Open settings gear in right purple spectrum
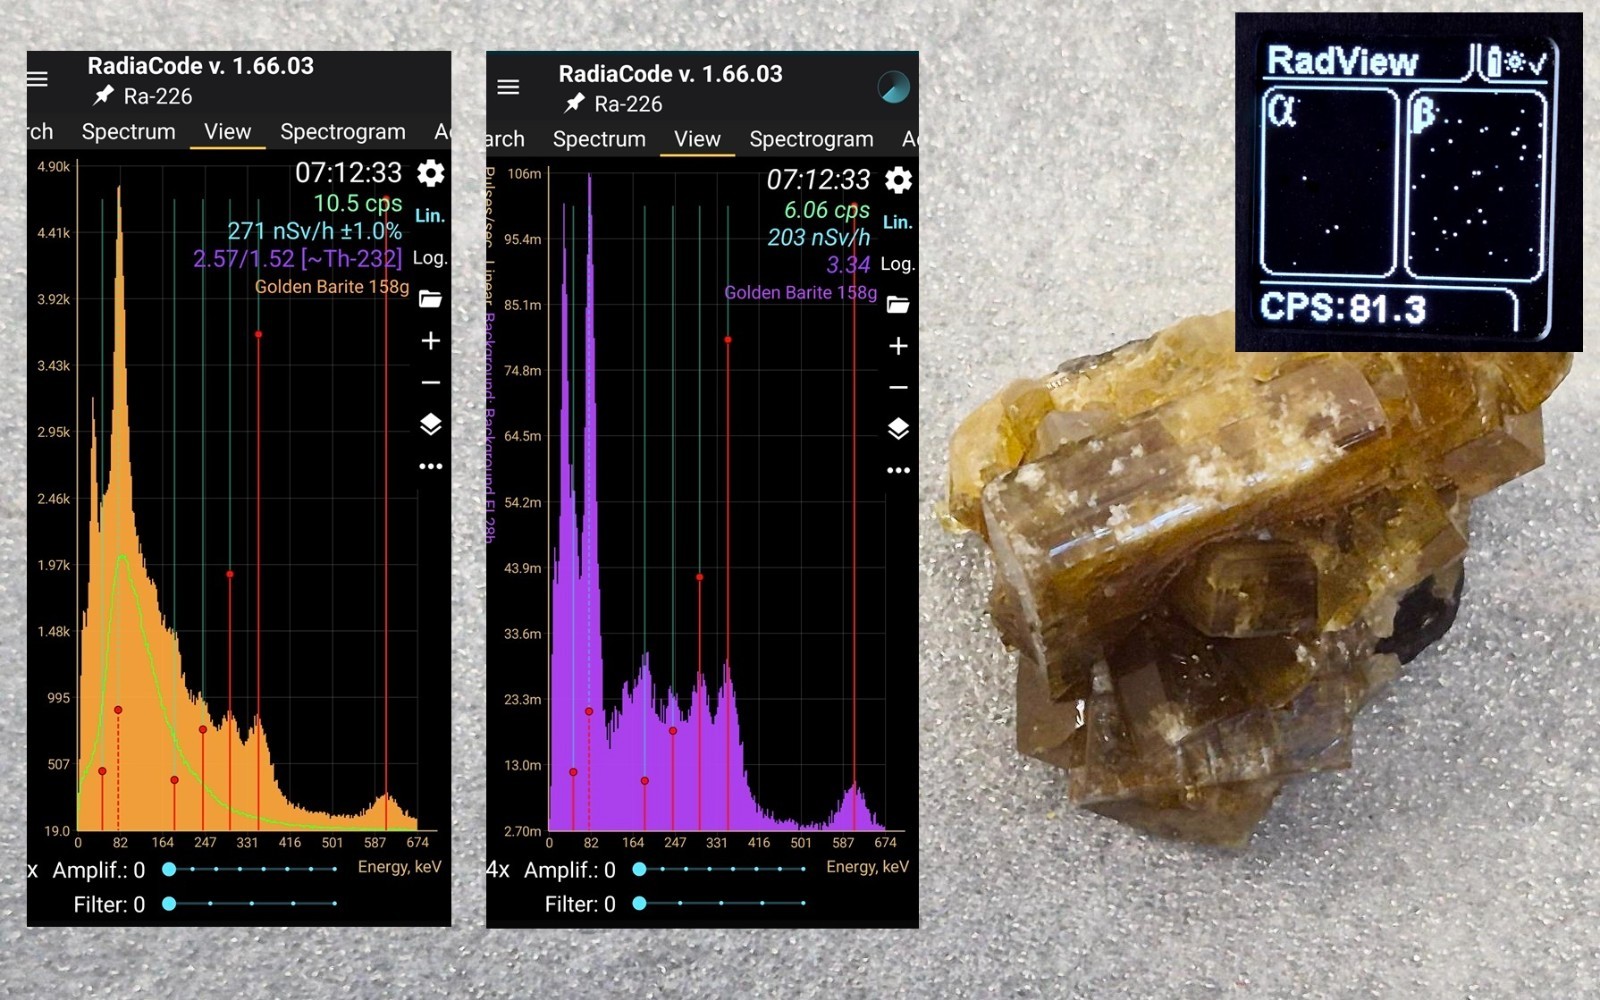The height and width of the screenshot is (1000, 1600). point(898,180)
